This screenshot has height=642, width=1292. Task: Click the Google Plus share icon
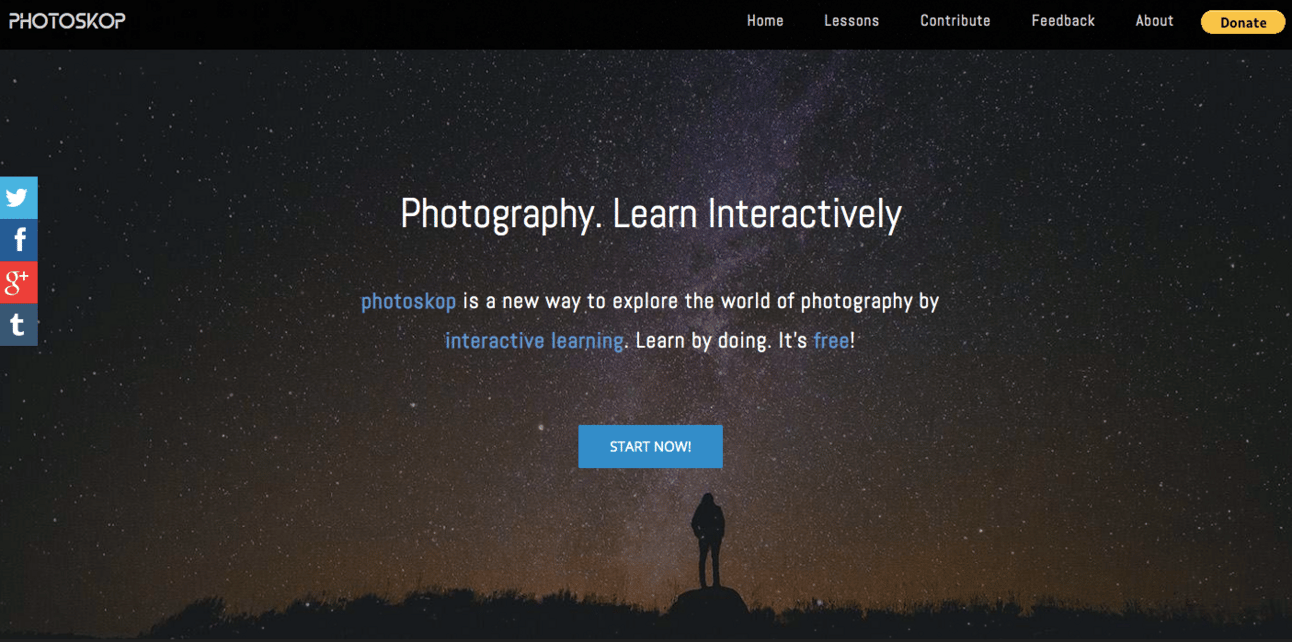pos(18,282)
